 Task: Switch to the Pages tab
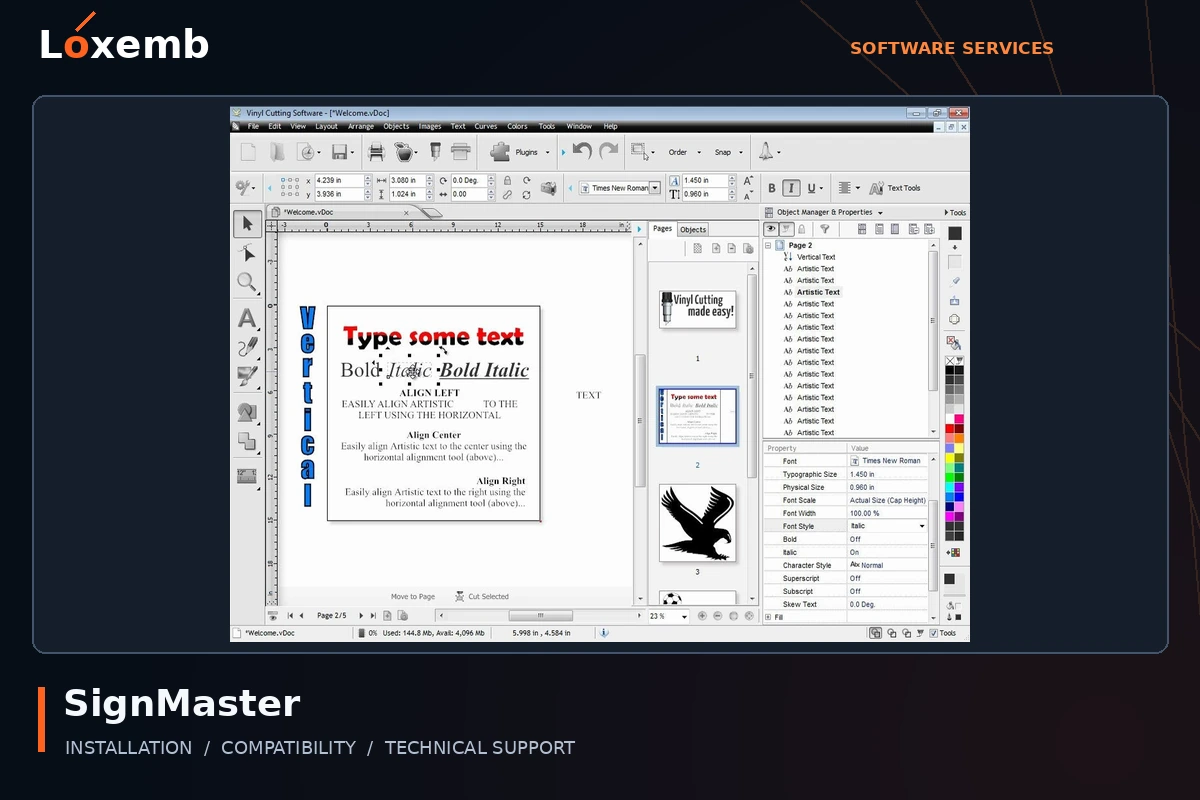click(x=662, y=228)
